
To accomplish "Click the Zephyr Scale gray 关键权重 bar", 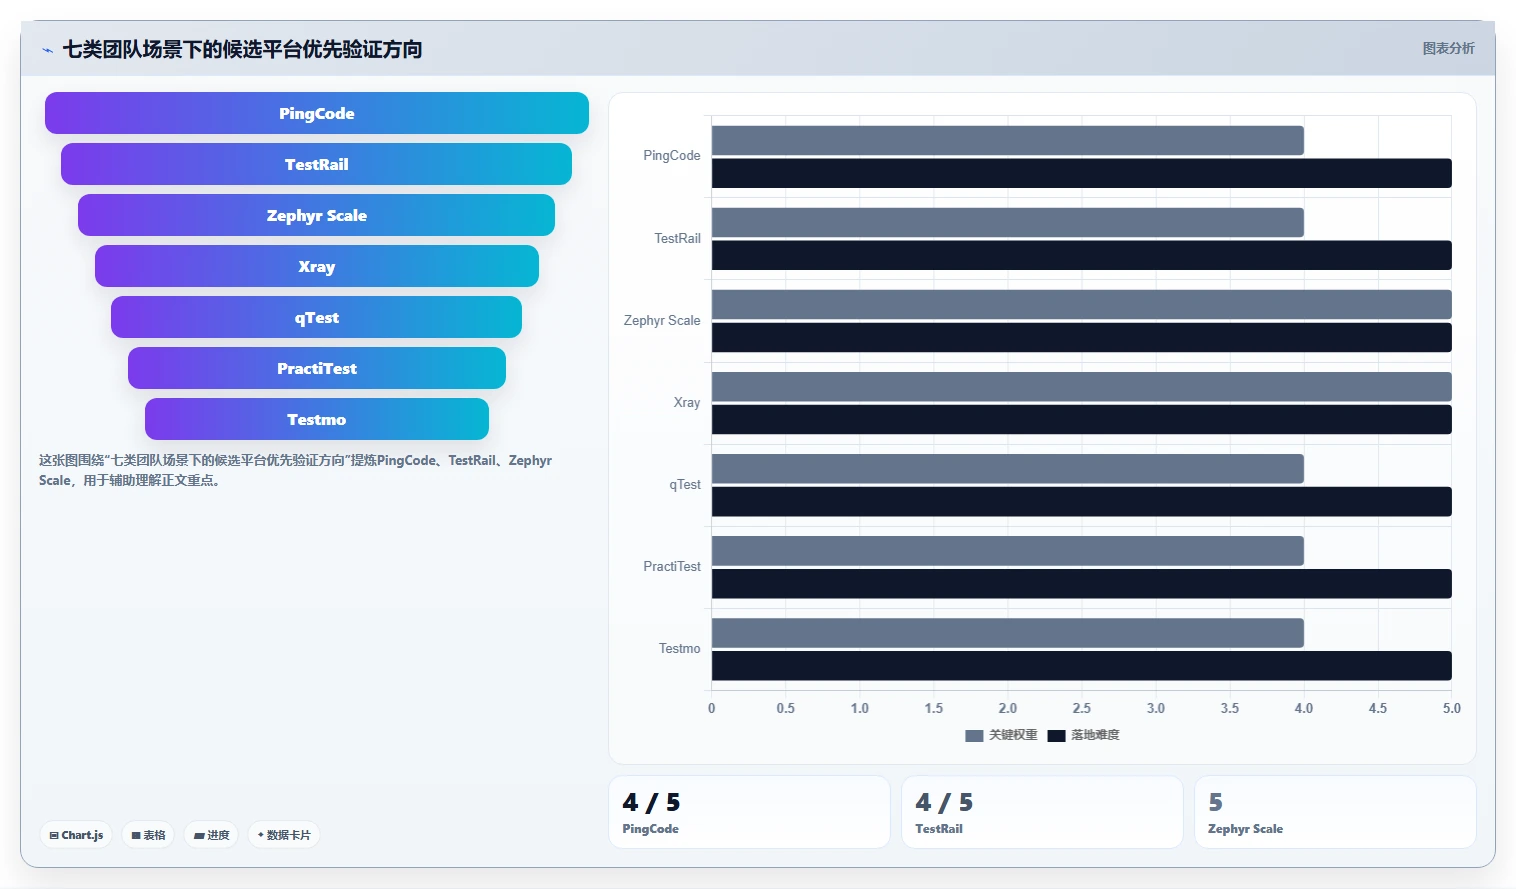I will tap(1081, 304).
